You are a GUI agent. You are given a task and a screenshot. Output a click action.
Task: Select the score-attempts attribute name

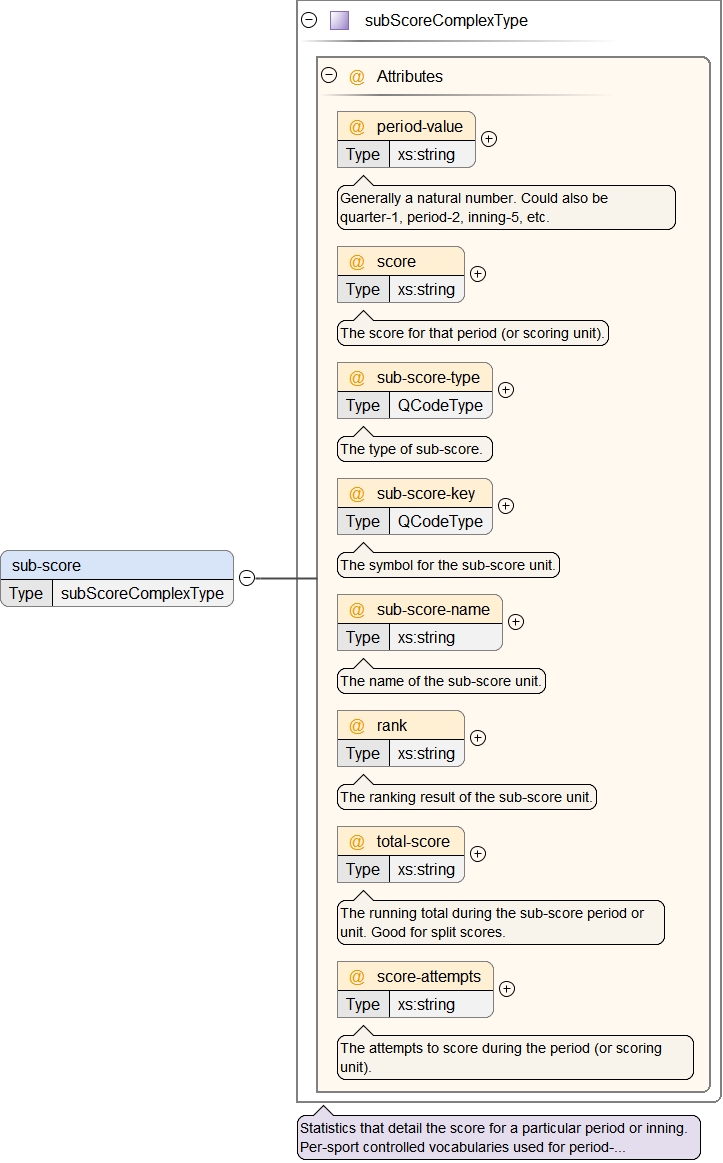(x=428, y=976)
